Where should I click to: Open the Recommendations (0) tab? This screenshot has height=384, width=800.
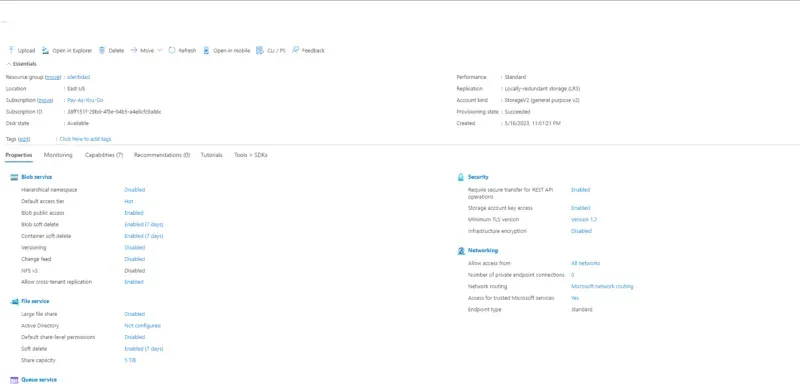click(162, 155)
